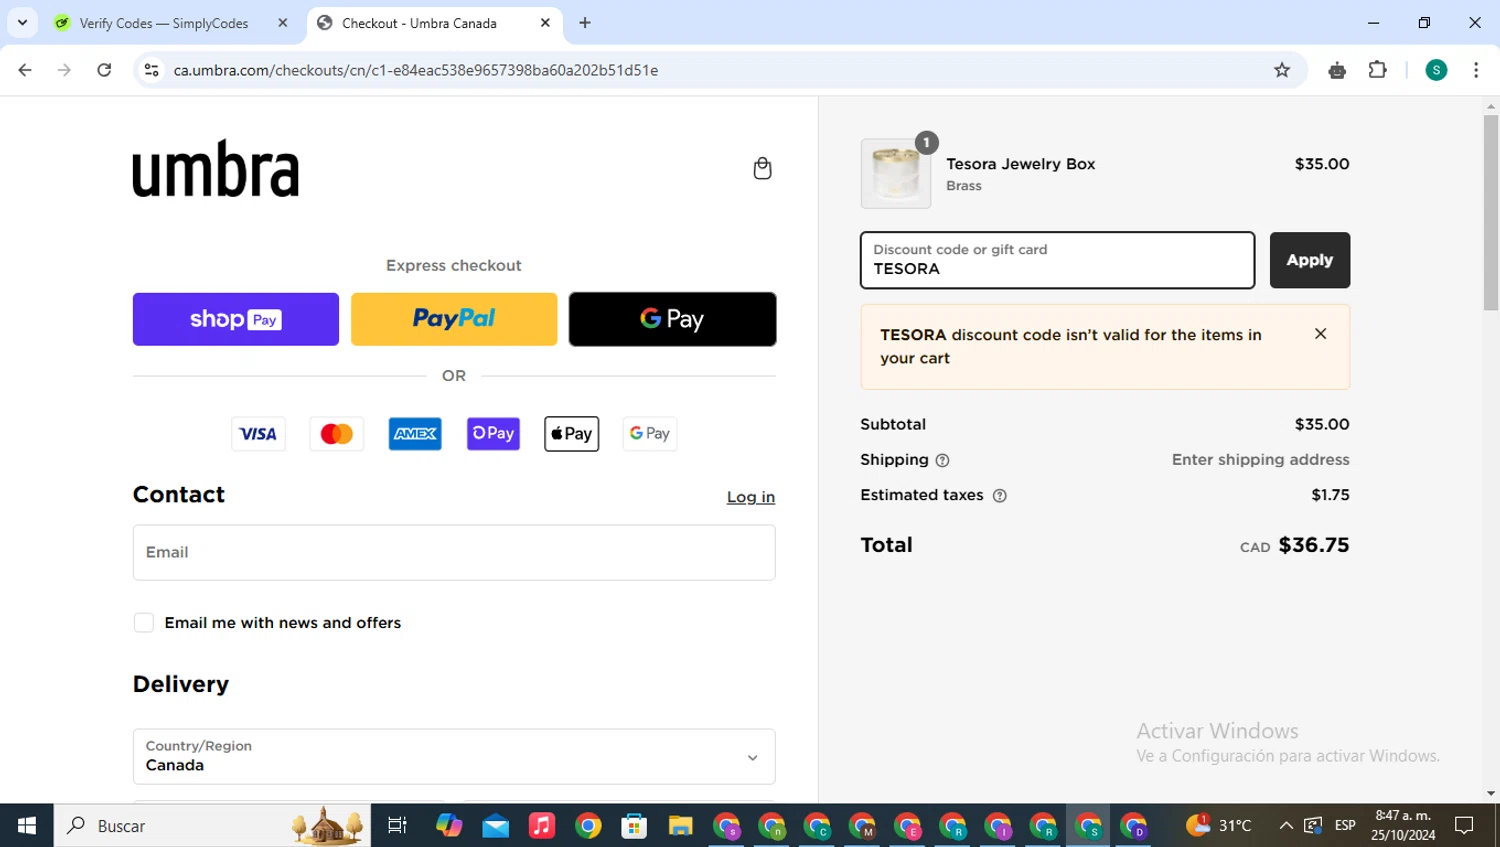
Task: Open the Country/Region dropdown
Action: (454, 756)
